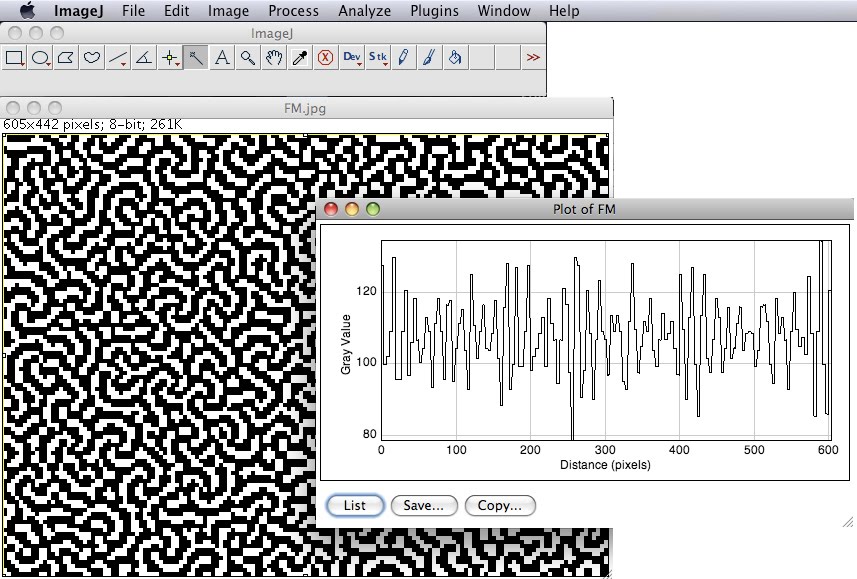Expand more tools with double arrow
The height and width of the screenshot is (579, 857).
click(533, 58)
